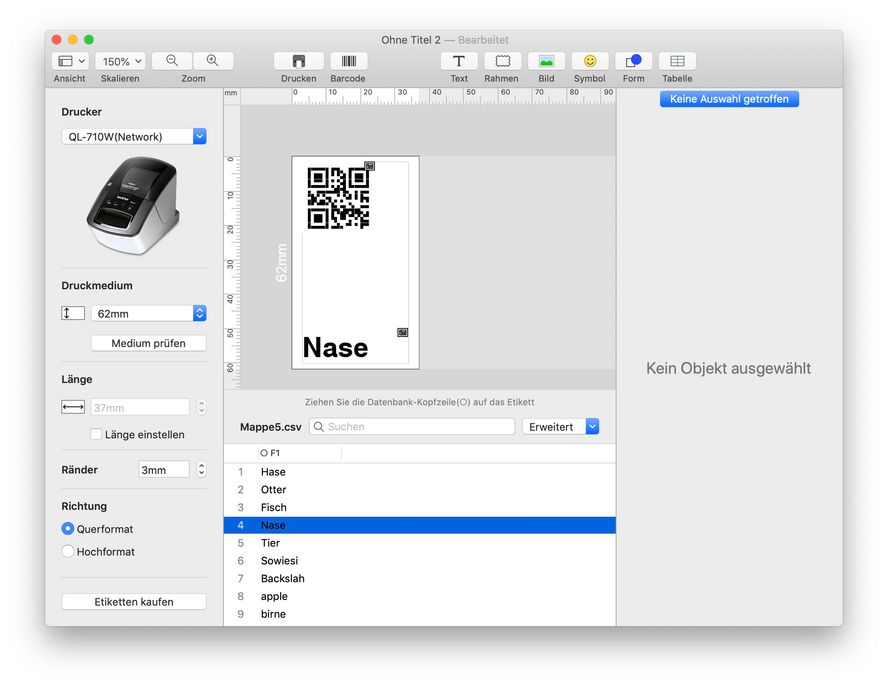This screenshot has height=686, width=888.
Task: Select the Sowiesi row in the list
Action: (420, 560)
